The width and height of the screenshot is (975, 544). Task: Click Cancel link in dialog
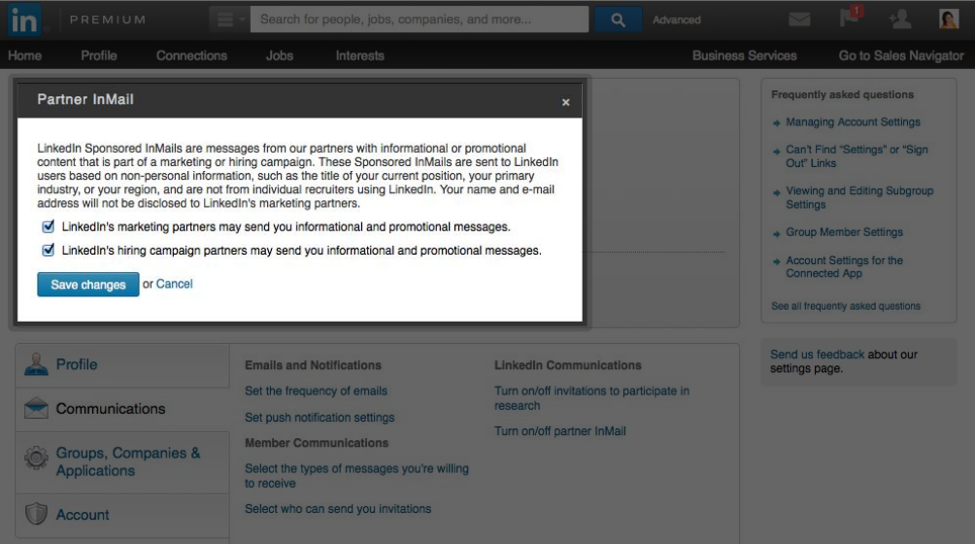174,284
